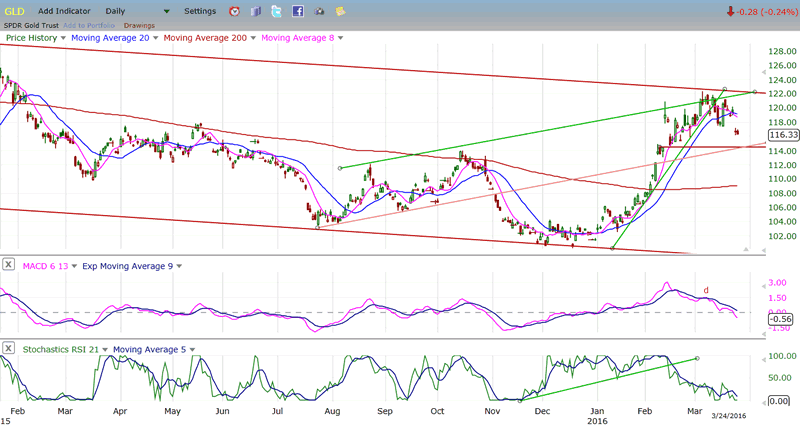Expand the Price History options
The height and width of the screenshot is (426, 800).
tap(64, 37)
